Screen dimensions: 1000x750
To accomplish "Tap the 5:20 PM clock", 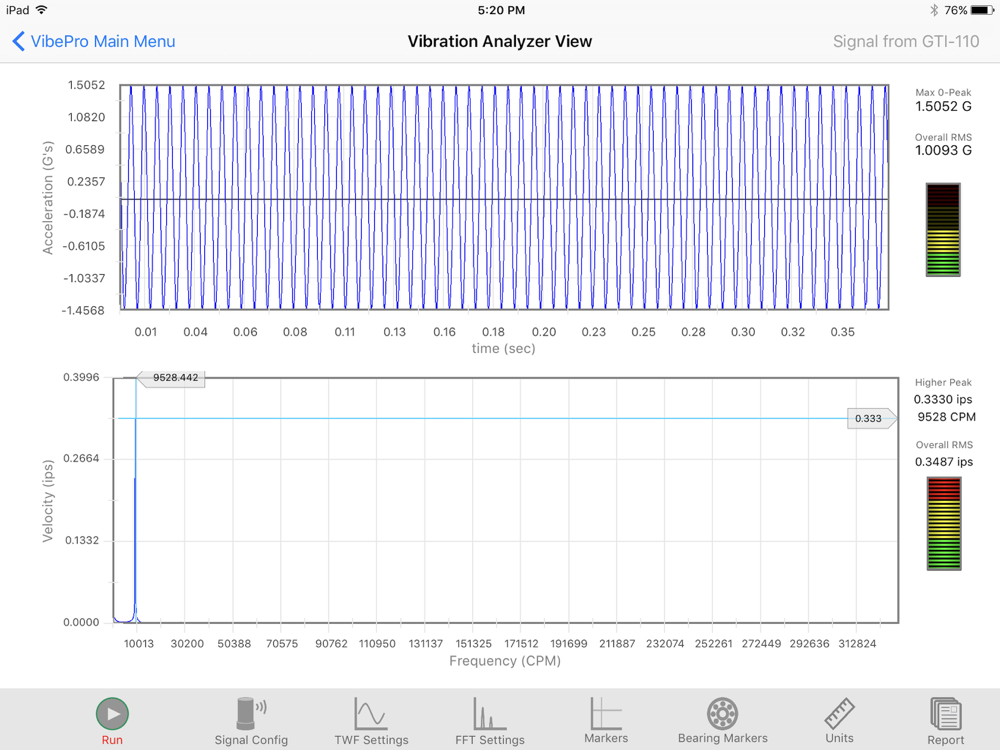I will tap(501, 10).
